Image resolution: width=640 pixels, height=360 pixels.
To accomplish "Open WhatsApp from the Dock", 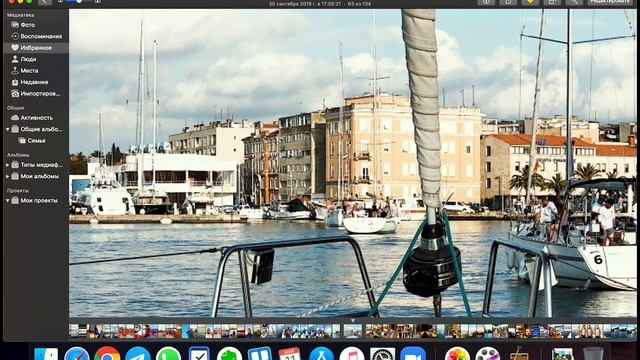I will click(168, 354).
